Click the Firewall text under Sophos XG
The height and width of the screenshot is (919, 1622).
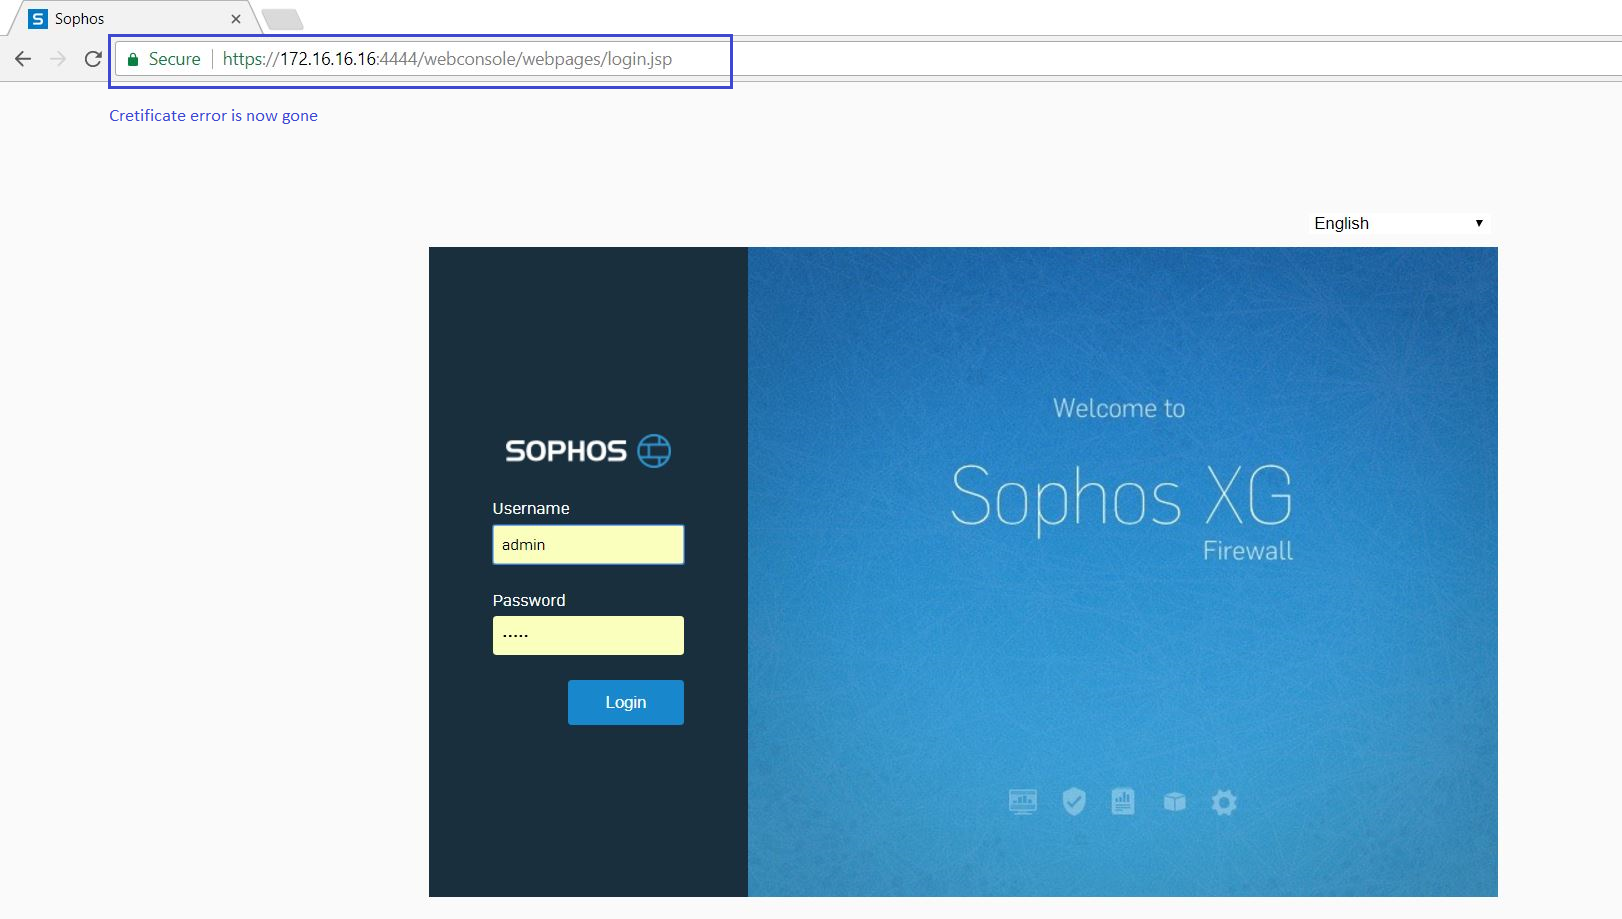[x=1248, y=551]
